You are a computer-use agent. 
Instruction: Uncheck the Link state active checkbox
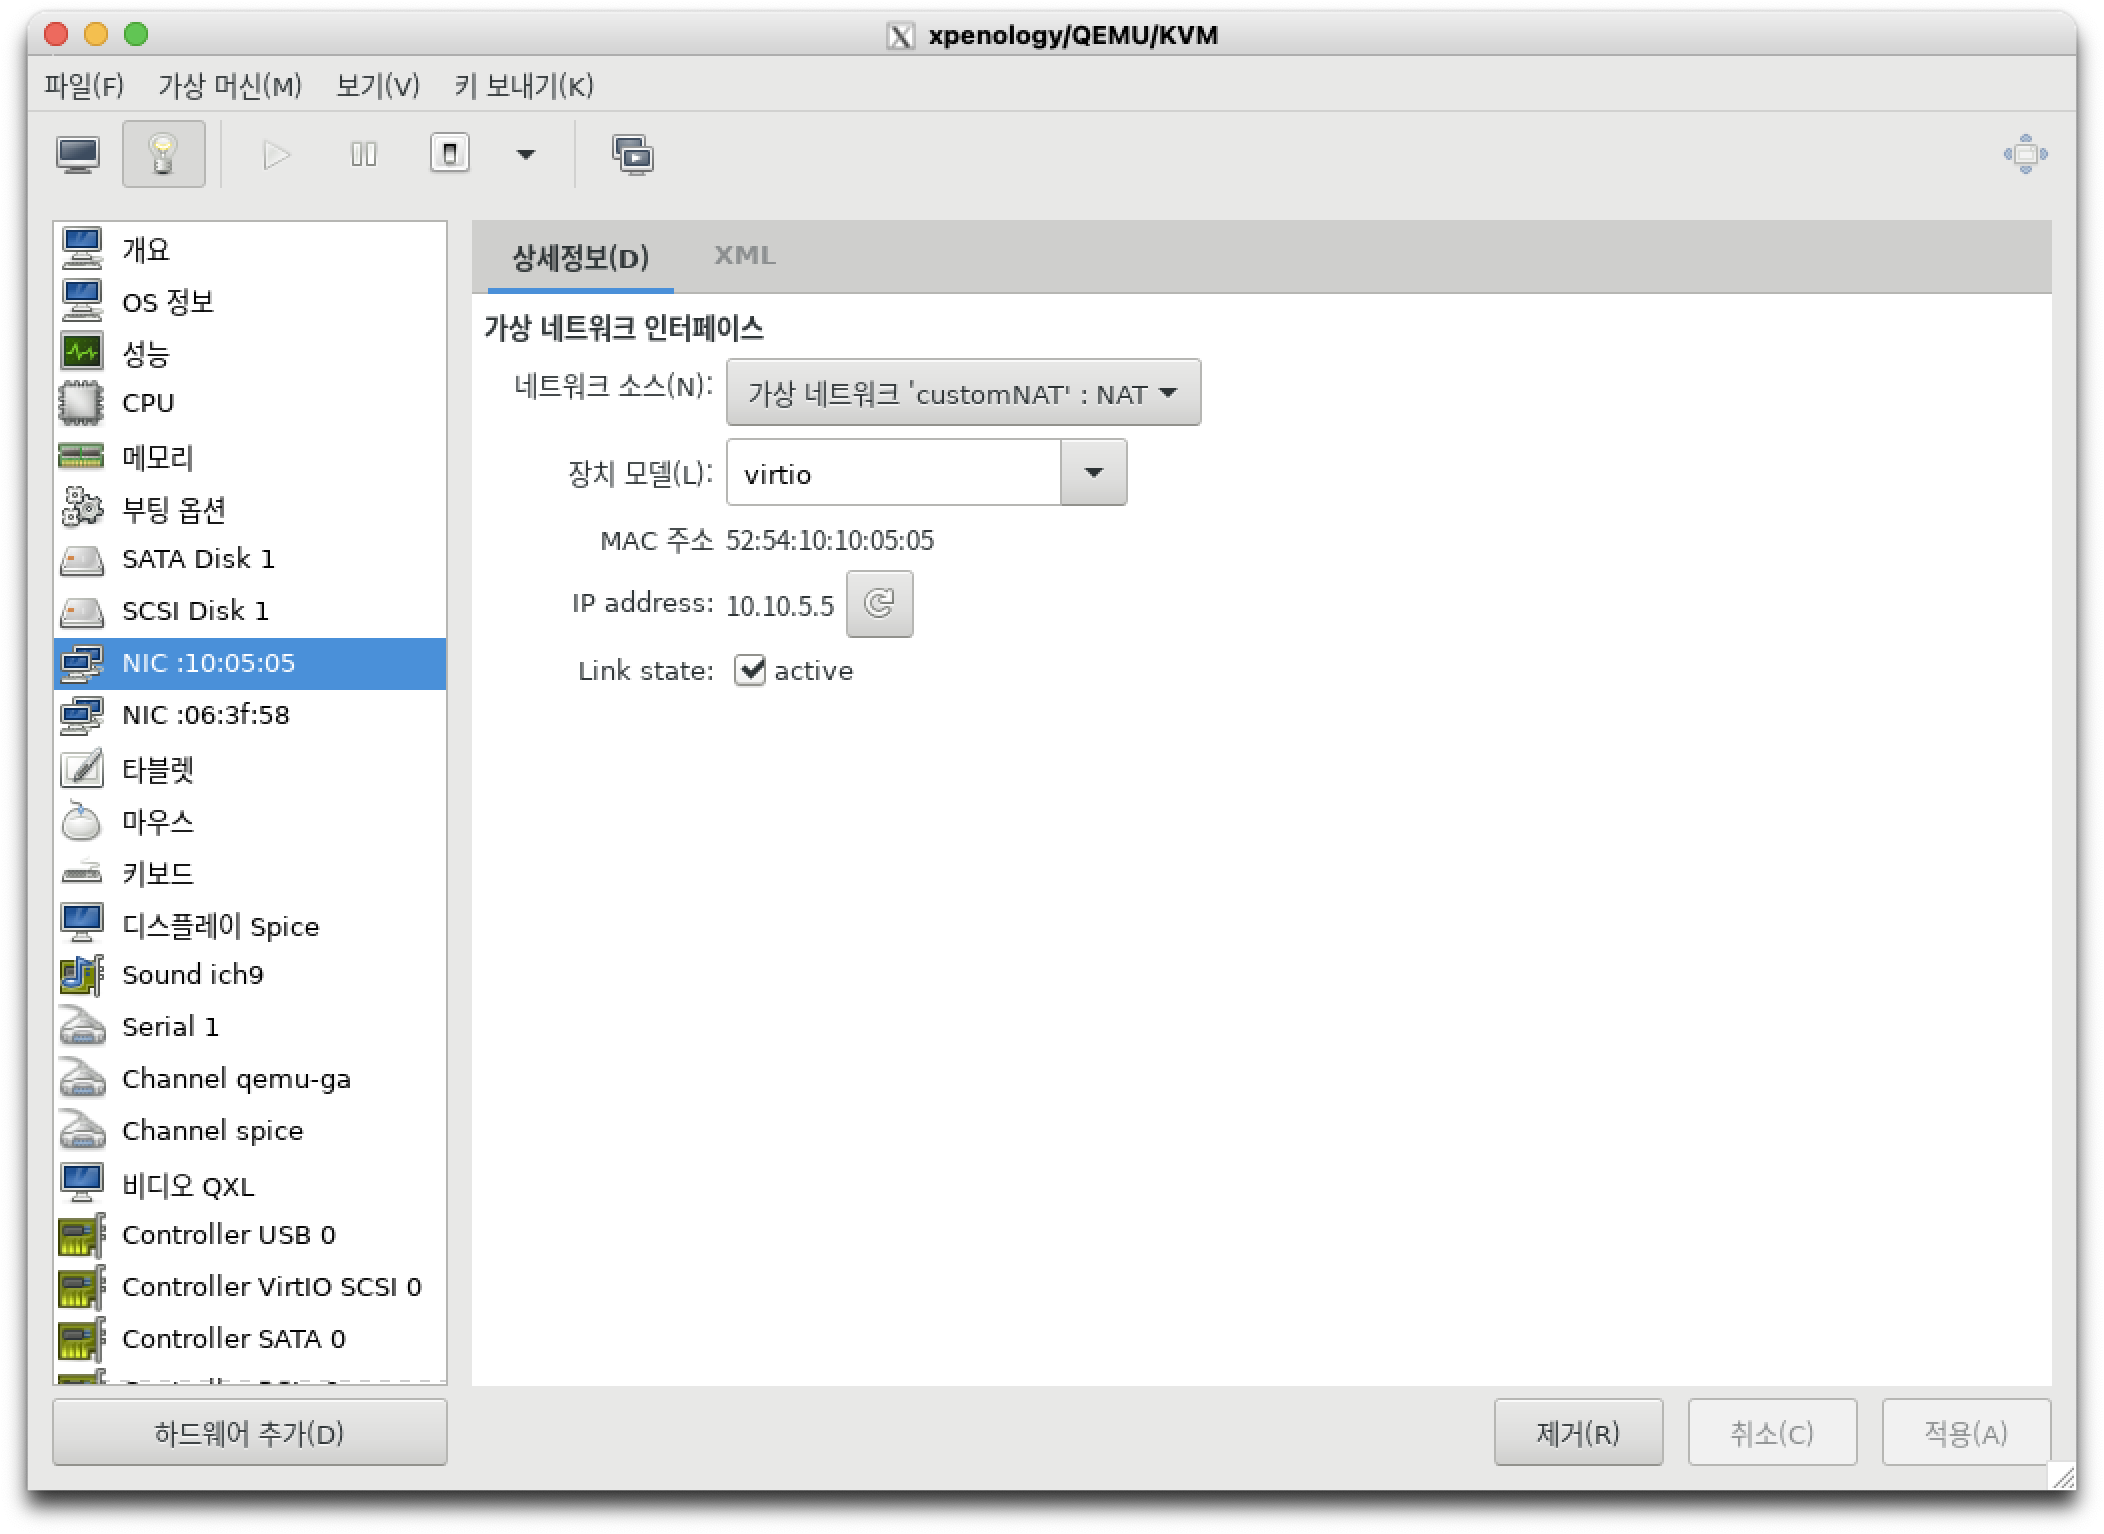[749, 670]
